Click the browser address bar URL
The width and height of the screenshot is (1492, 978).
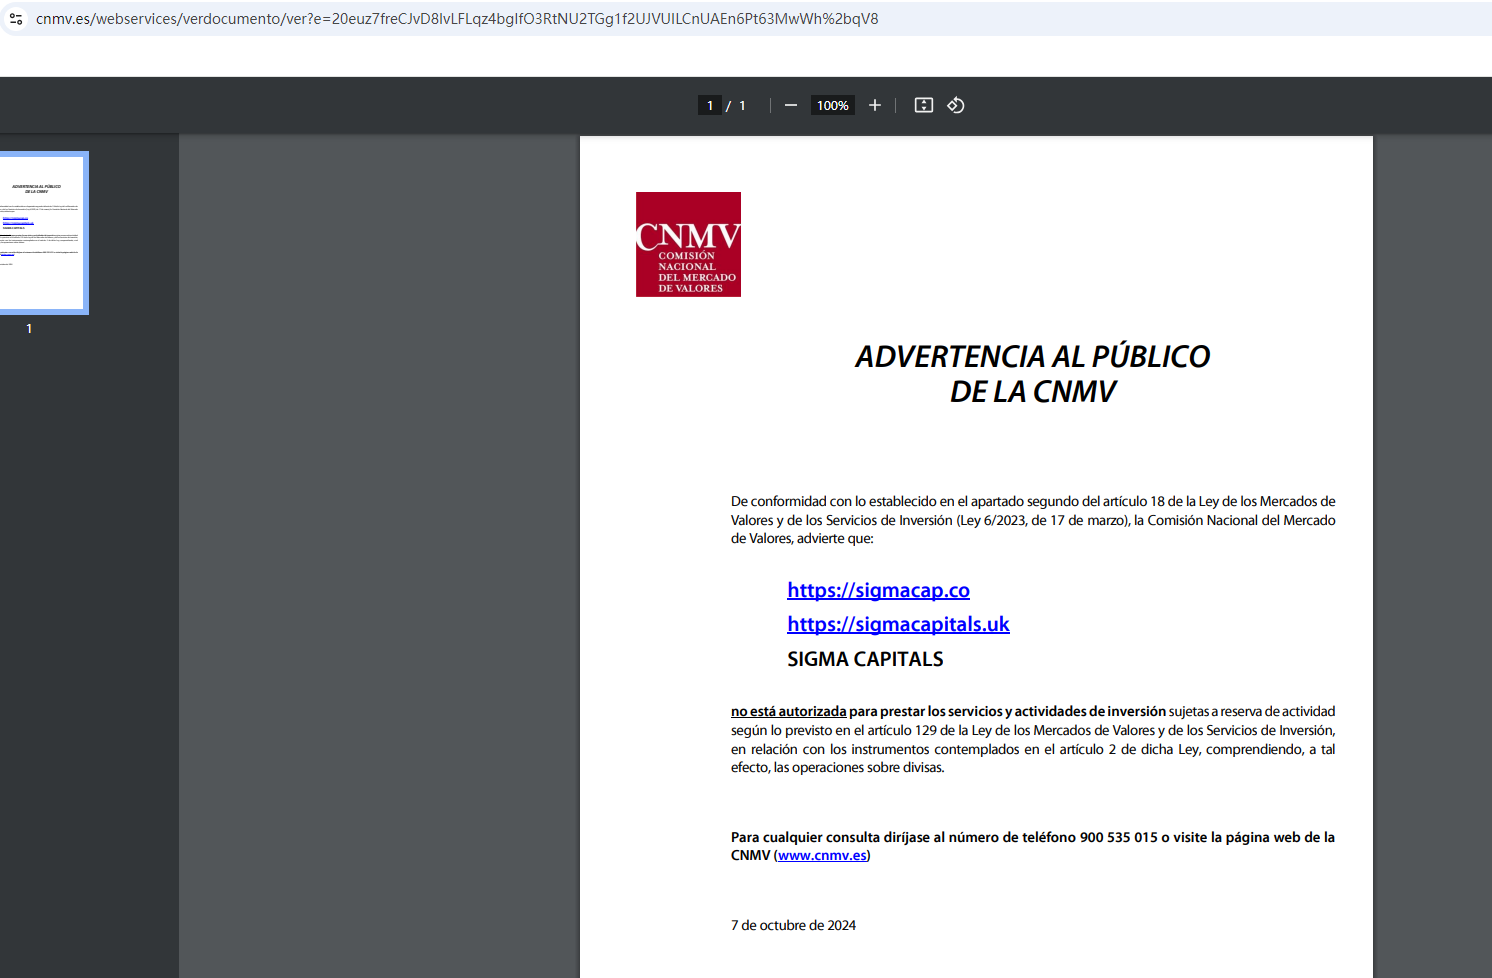[x=457, y=19]
